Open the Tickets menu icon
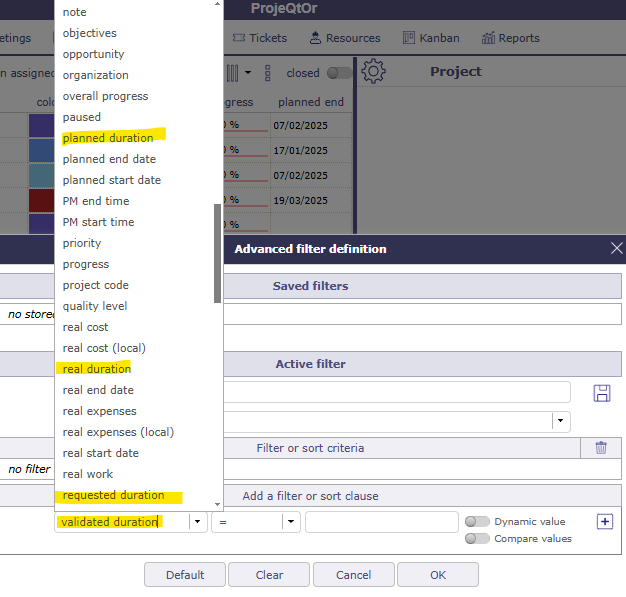This screenshot has width=626, height=597. coord(239,38)
